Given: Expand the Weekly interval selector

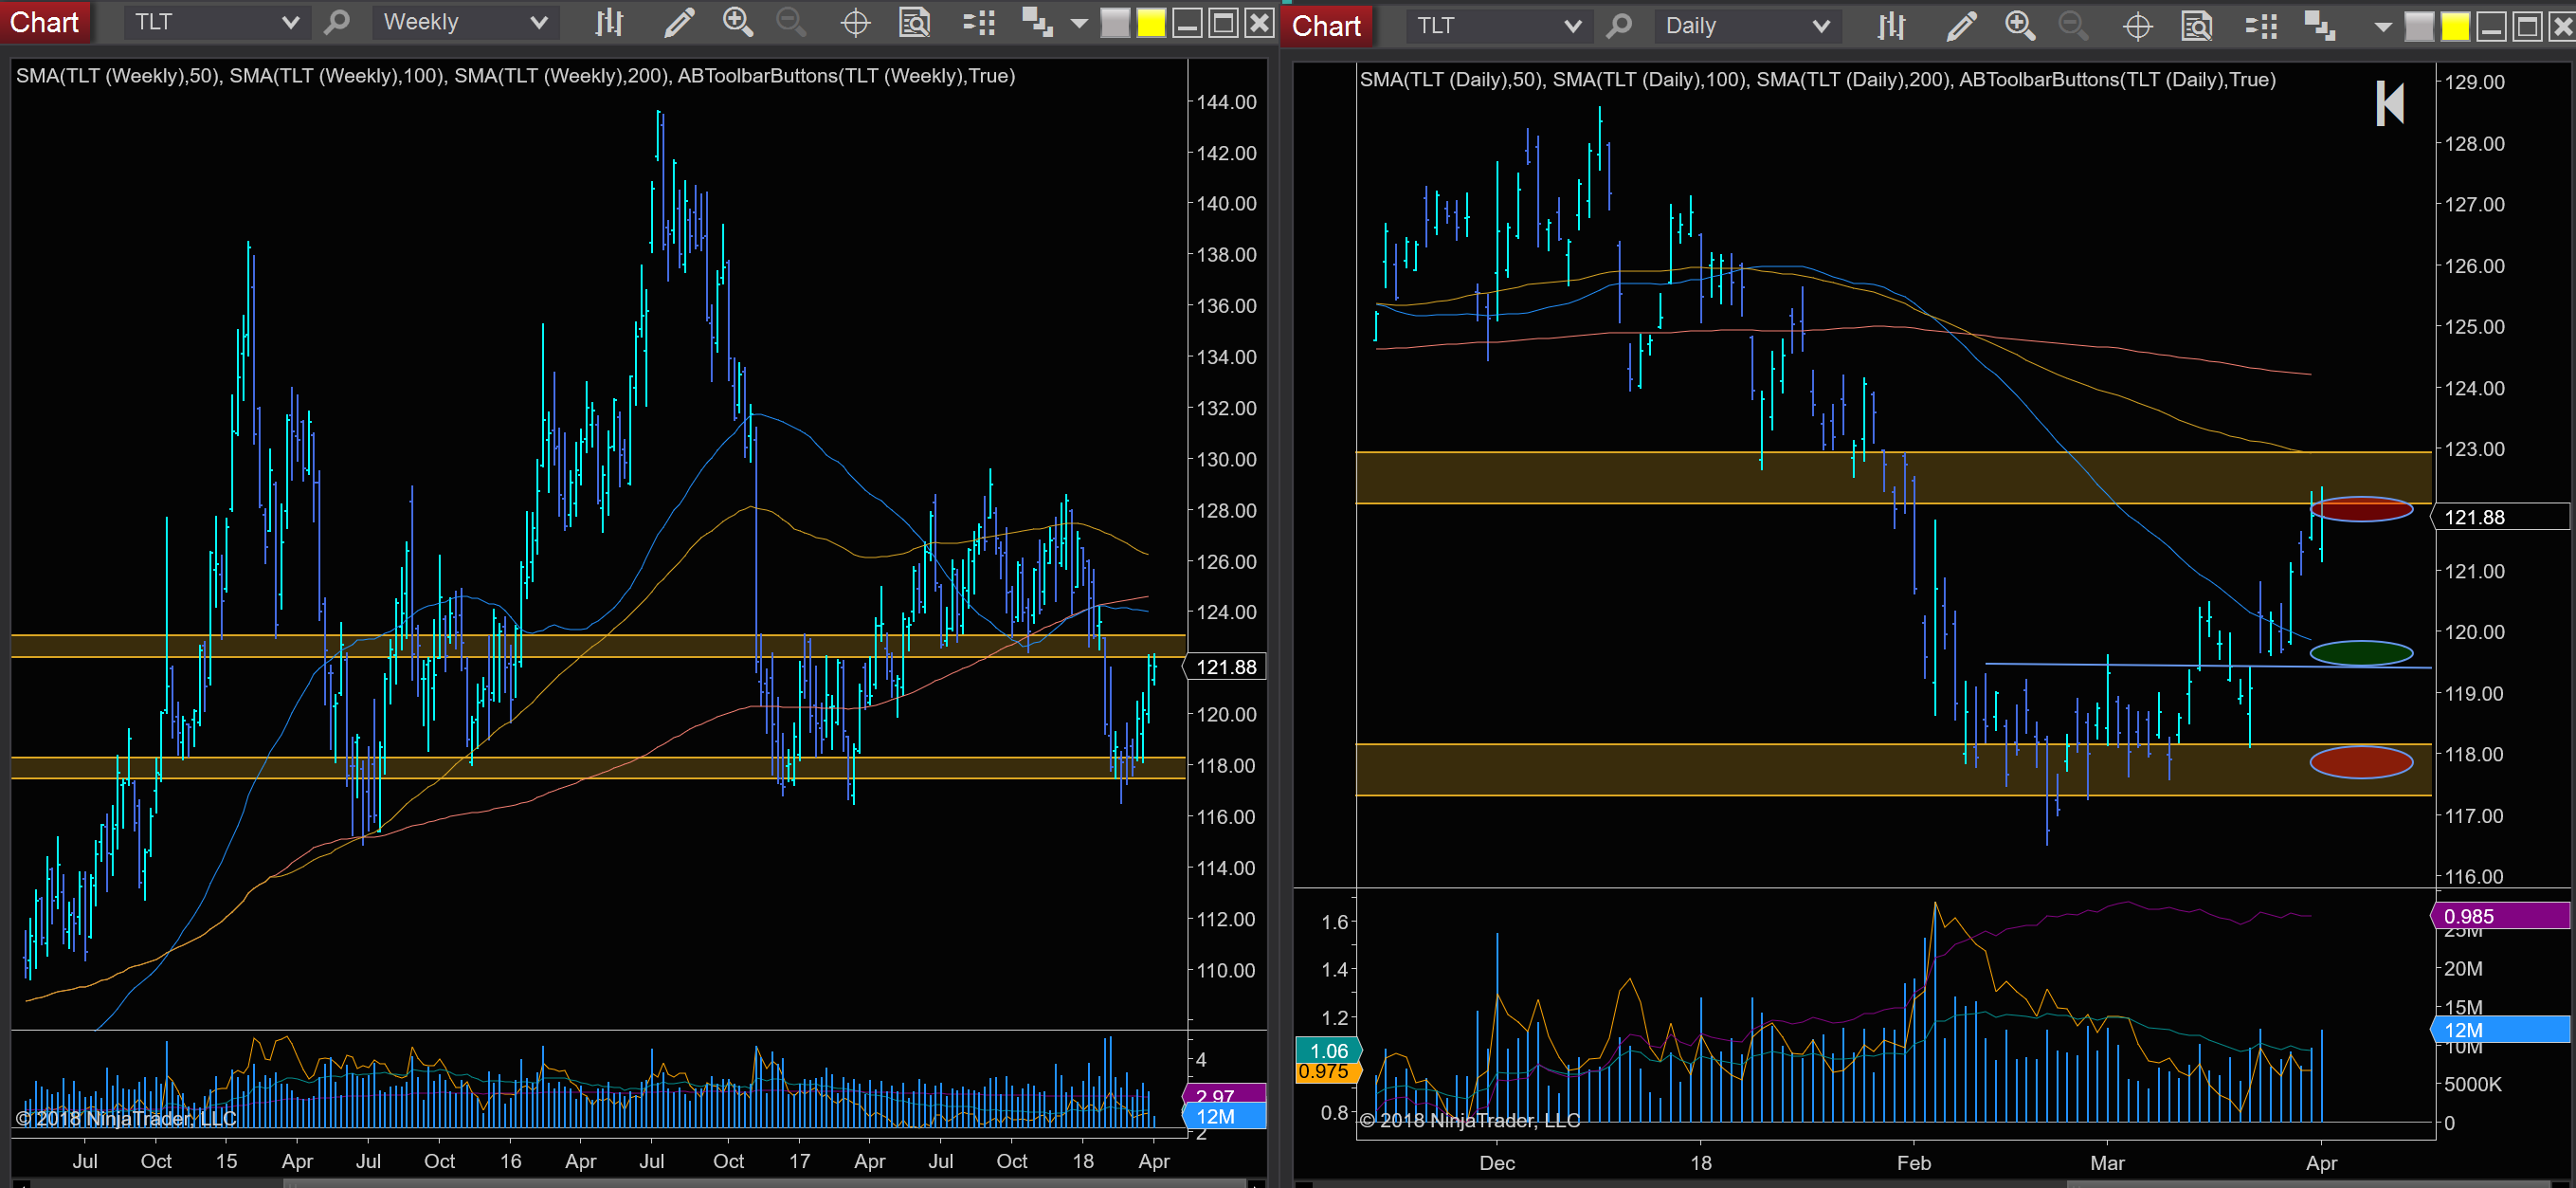Looking at the screenshot, I should (x=464, y=22).
